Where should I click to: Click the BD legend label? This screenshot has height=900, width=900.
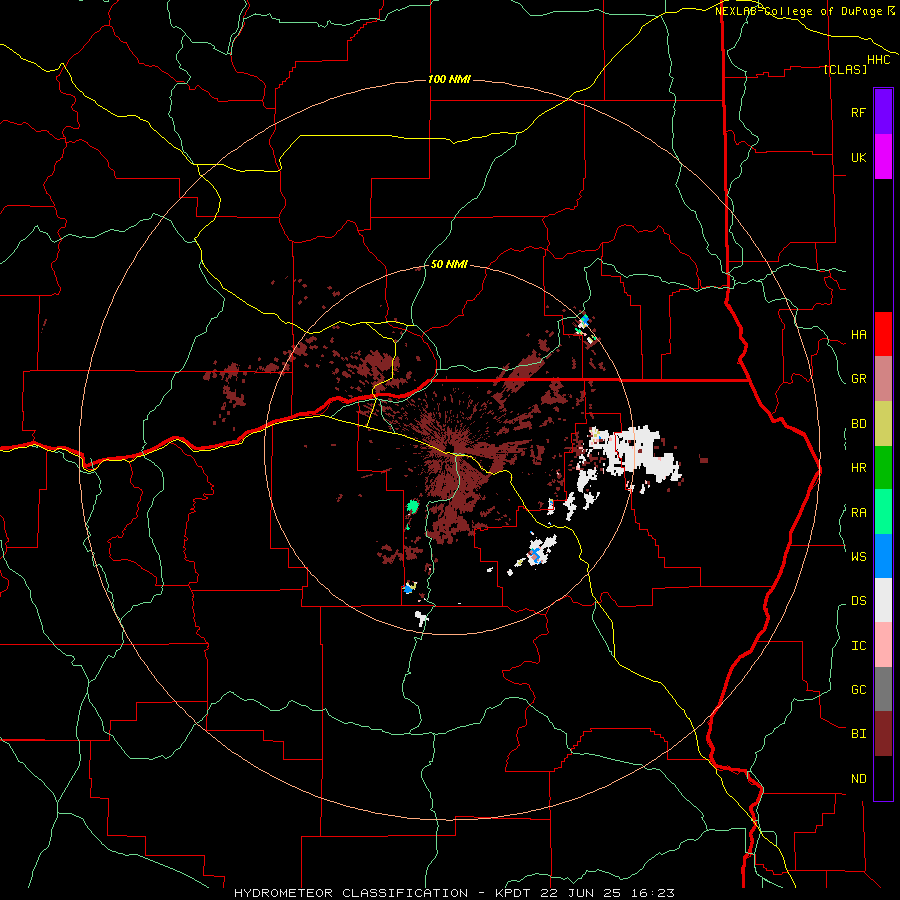pos(858,424)
